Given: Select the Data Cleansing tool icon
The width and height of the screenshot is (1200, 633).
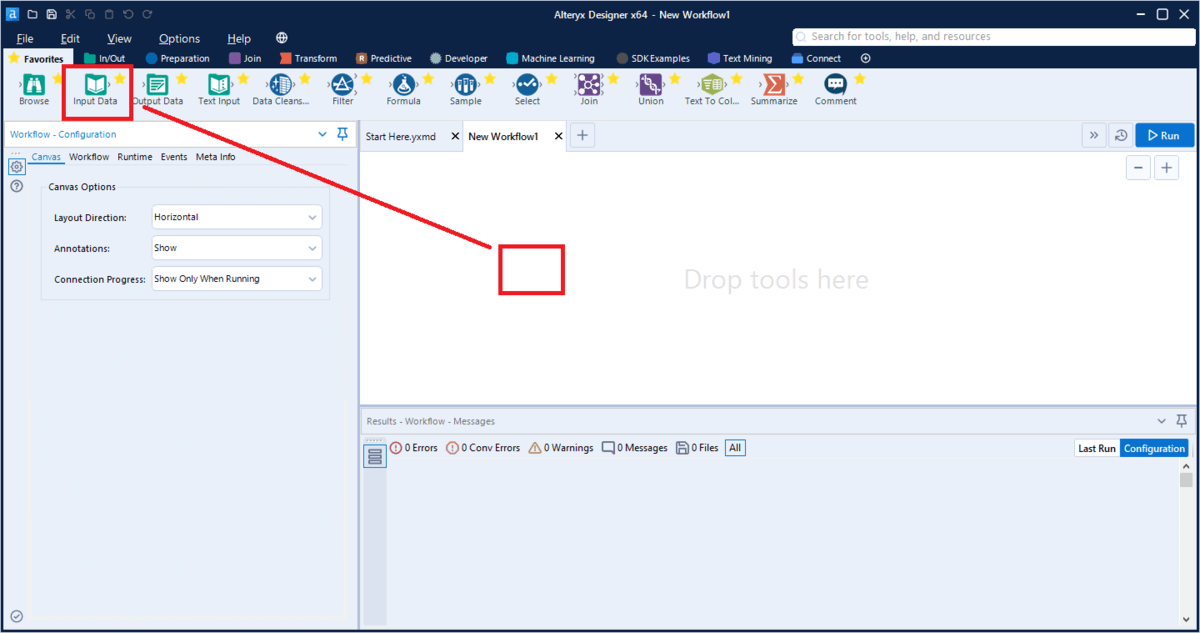Looking at the screenshot, I should (281, 85).
